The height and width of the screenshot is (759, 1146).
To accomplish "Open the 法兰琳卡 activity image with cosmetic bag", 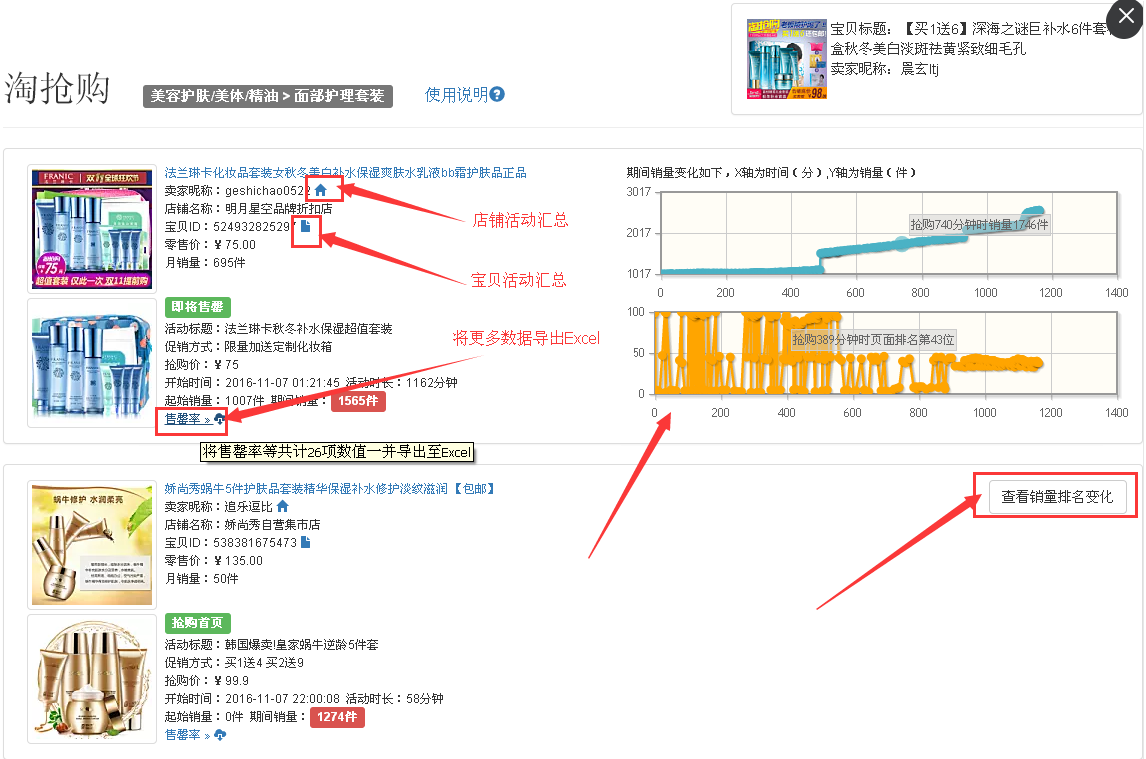I will (92, 363).
